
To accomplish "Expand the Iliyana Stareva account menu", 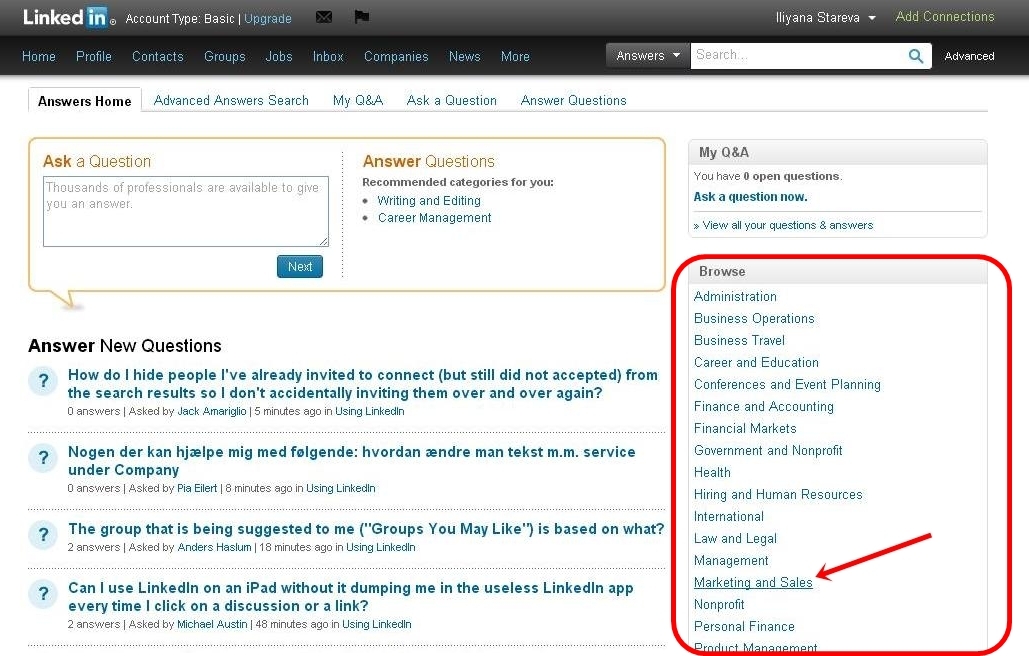I will 826,18.
